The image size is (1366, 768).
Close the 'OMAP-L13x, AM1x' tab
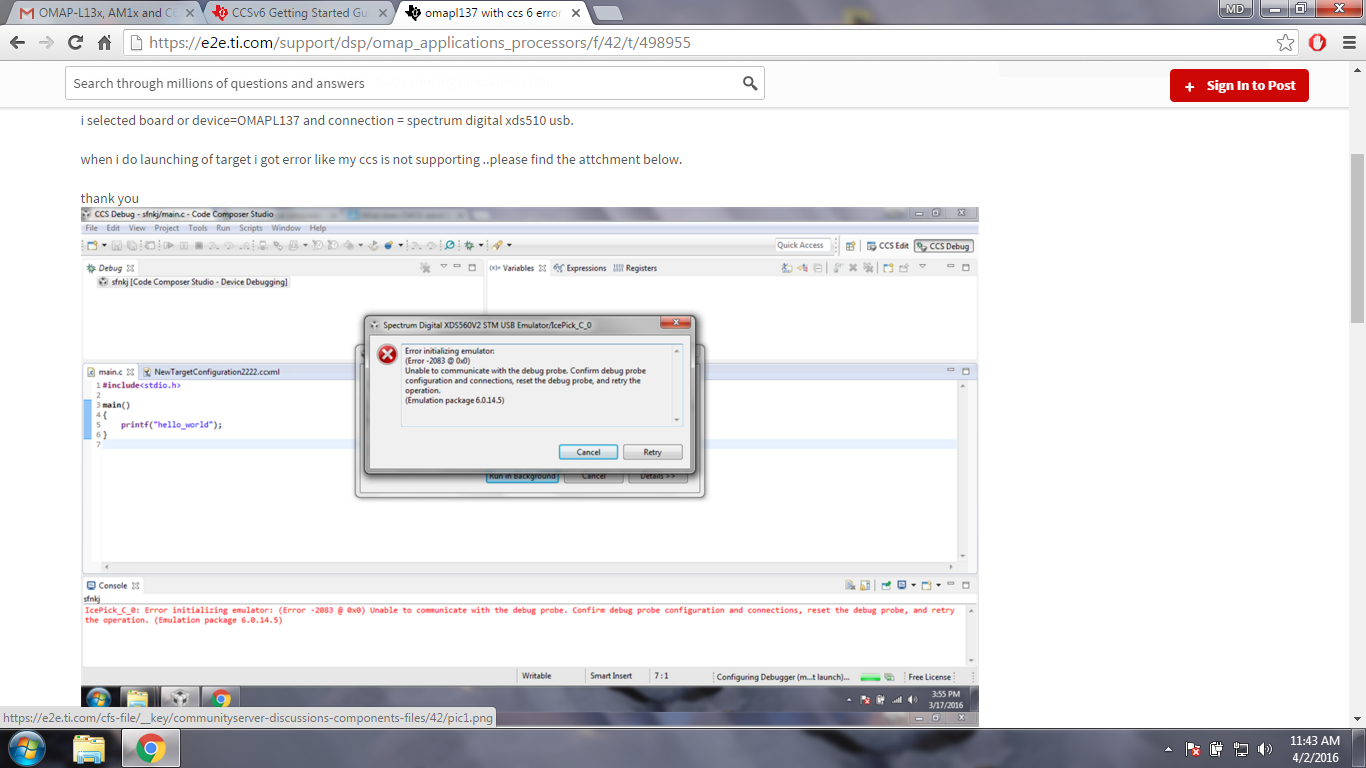click(x=189, y=13)
